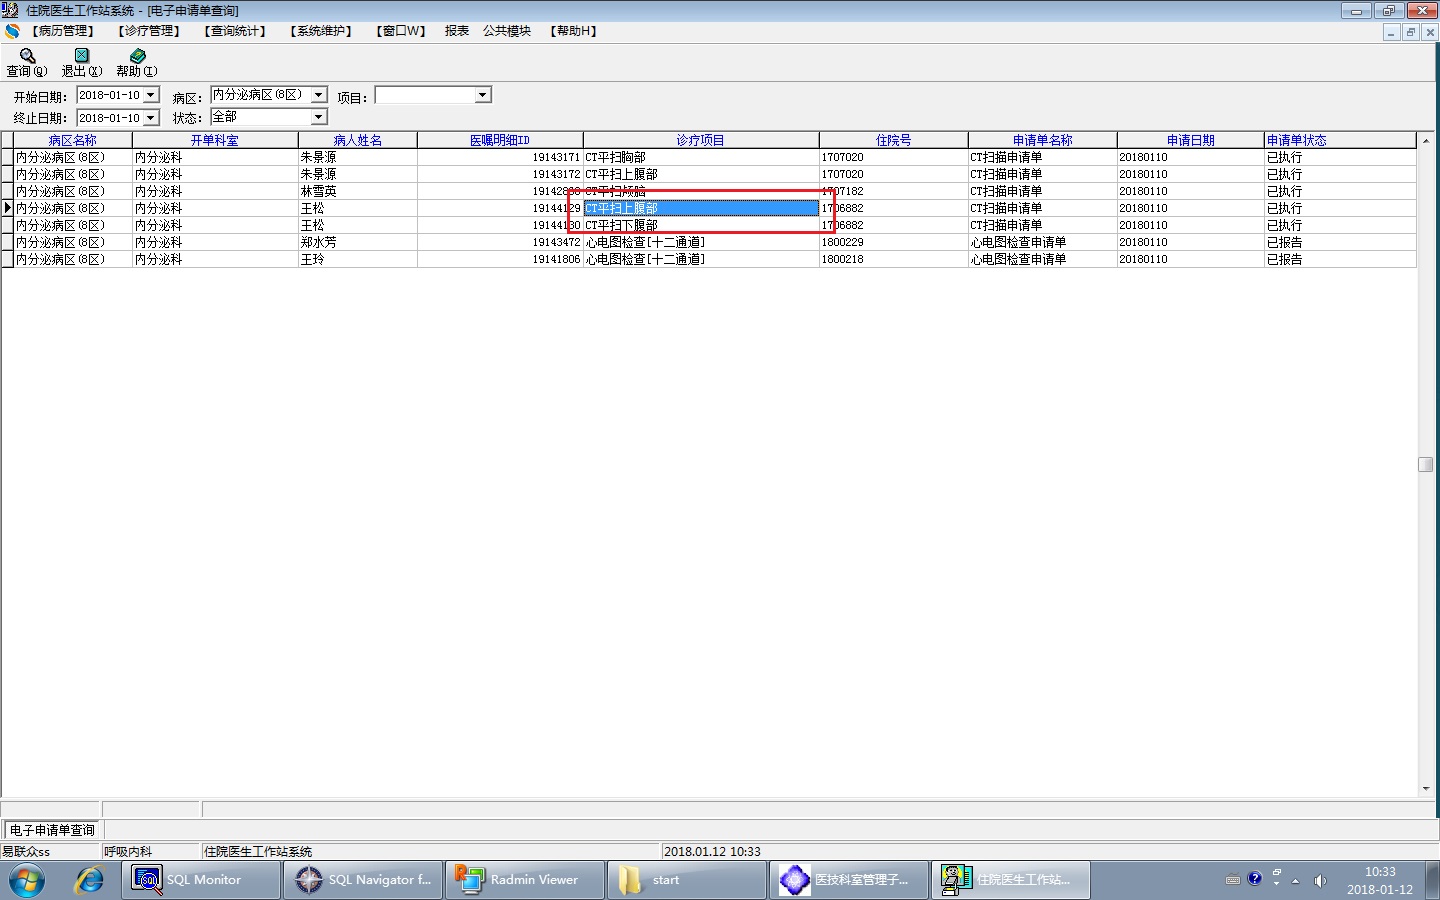
Task: Click the volume speaker tray icon
Action: 1320,881
